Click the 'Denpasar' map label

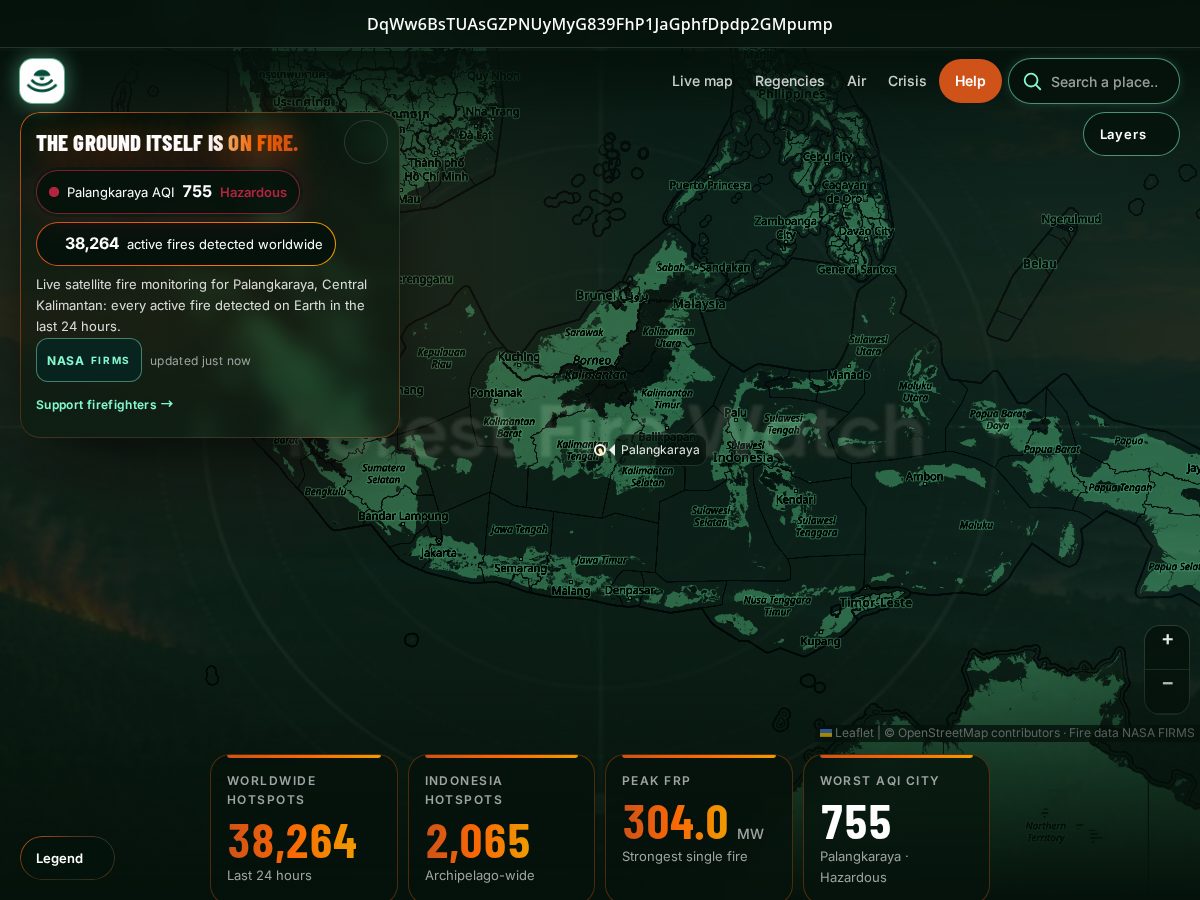(x=630, y=590)
